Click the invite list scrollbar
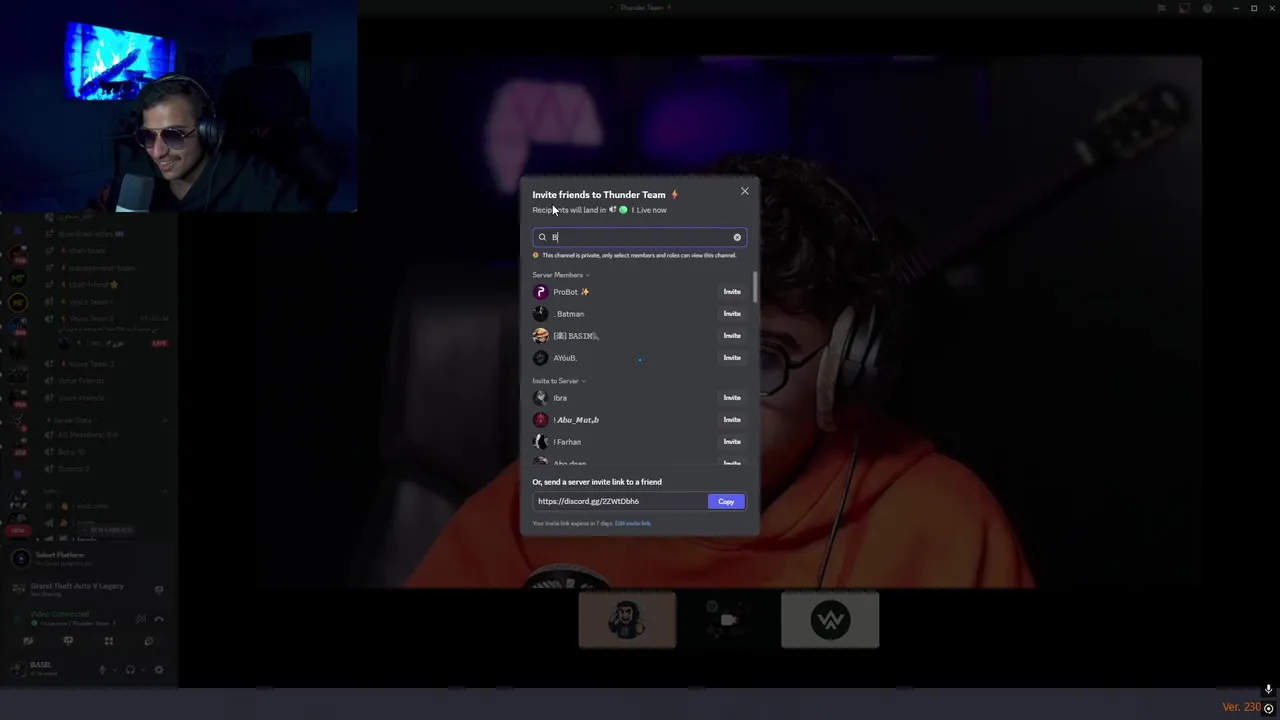Image resolution: width=1280 pixels, height=720 pixels. click(755, 288)
